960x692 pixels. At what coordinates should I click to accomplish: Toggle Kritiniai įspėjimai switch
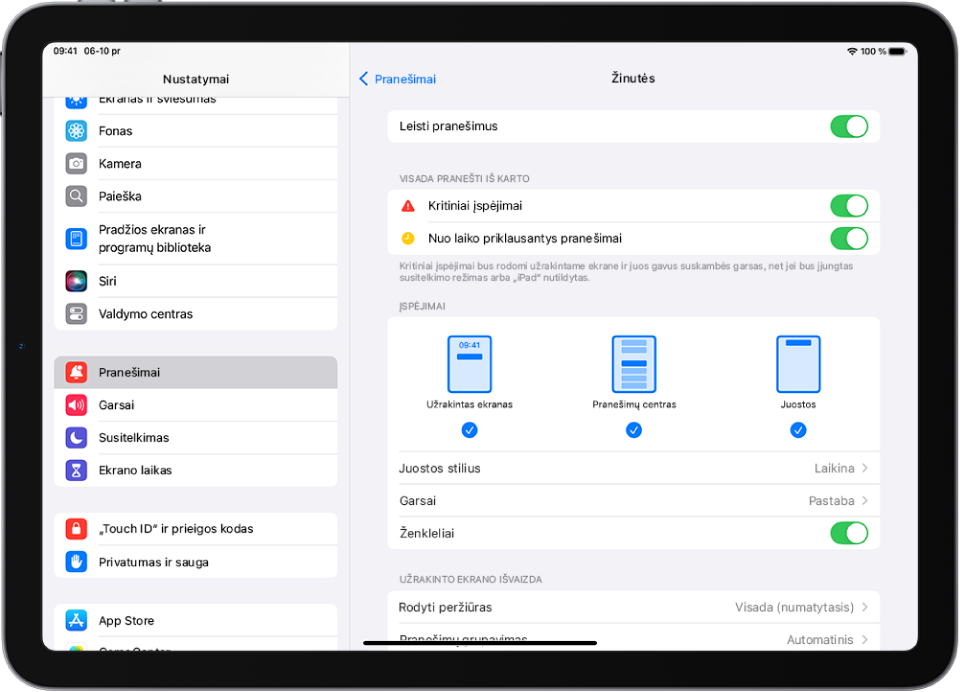point(849,206)
